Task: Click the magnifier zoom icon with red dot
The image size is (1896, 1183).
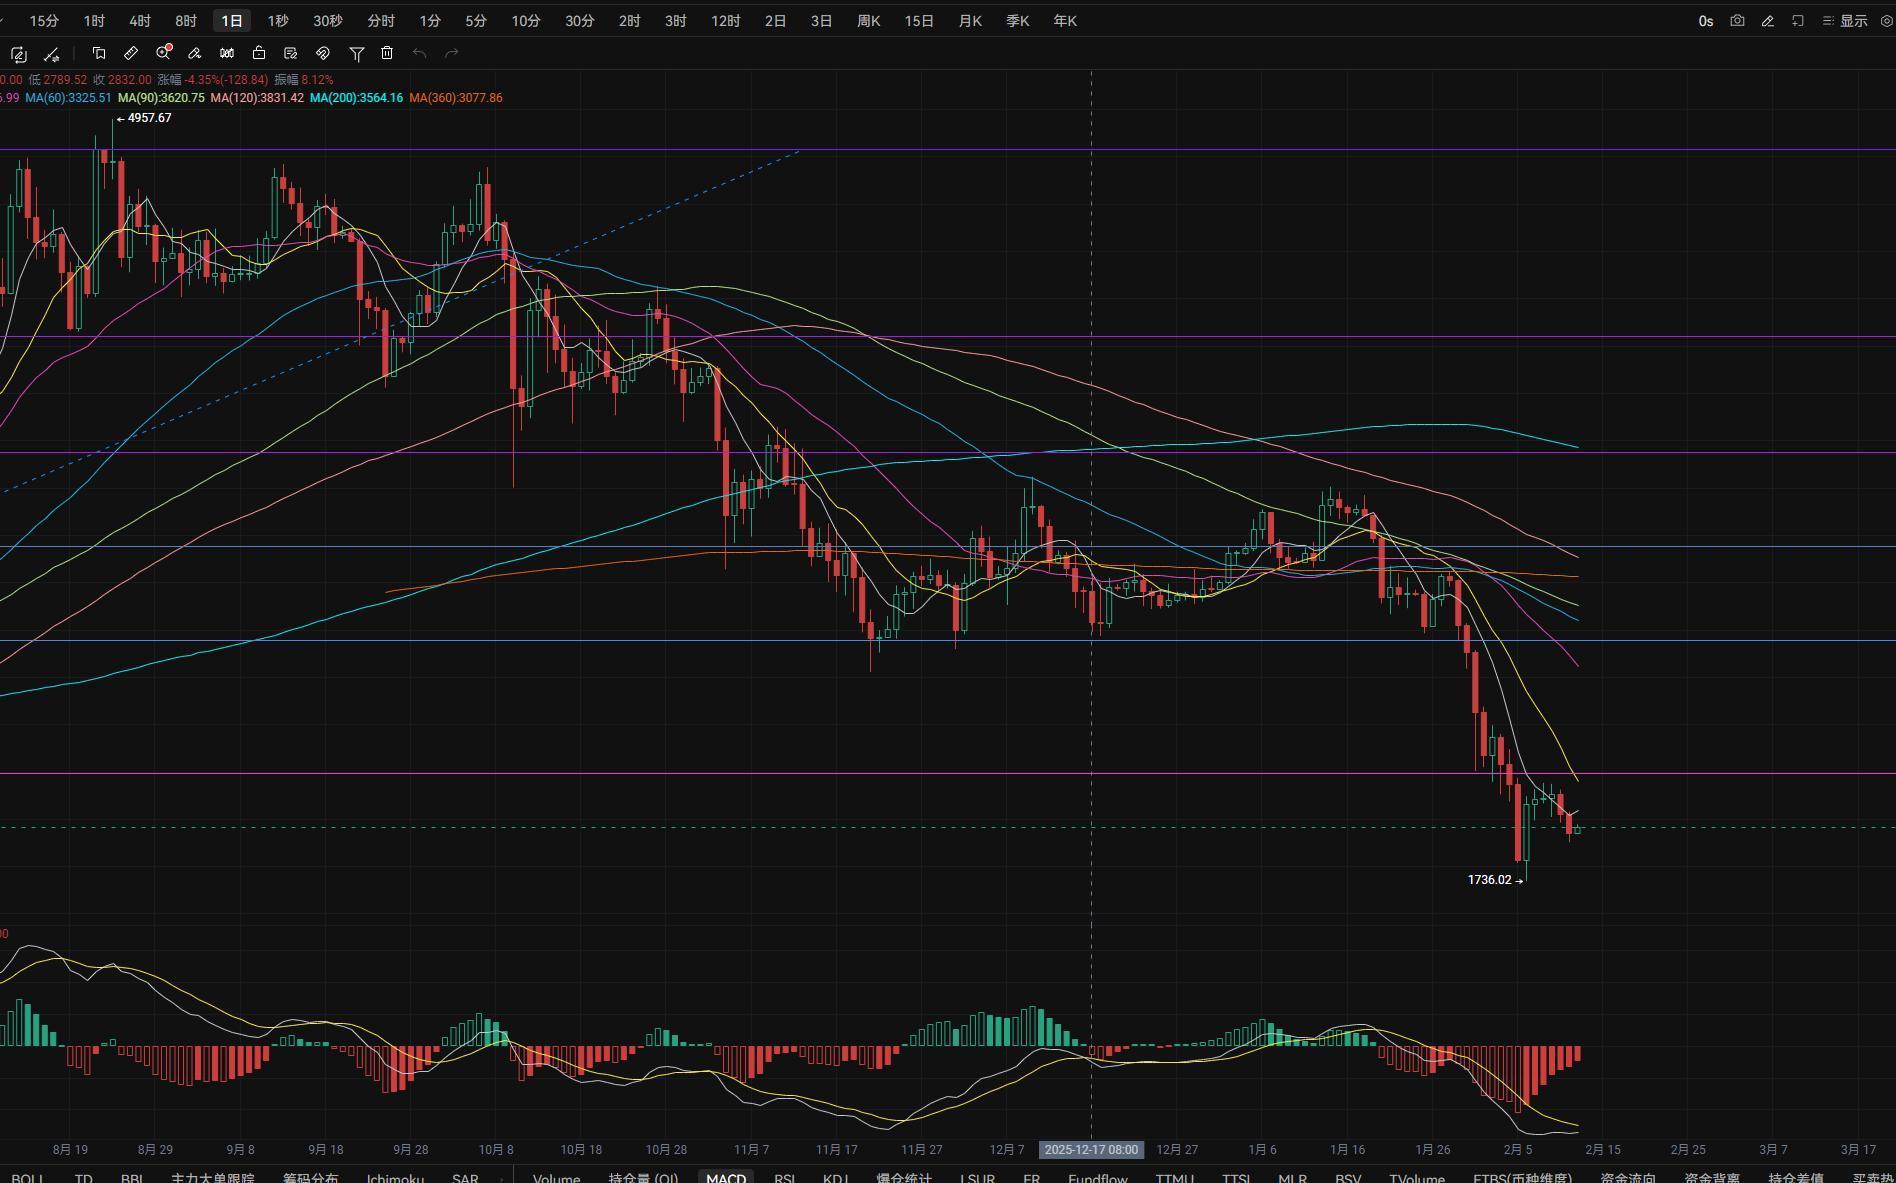Action: tap(163, 53)
